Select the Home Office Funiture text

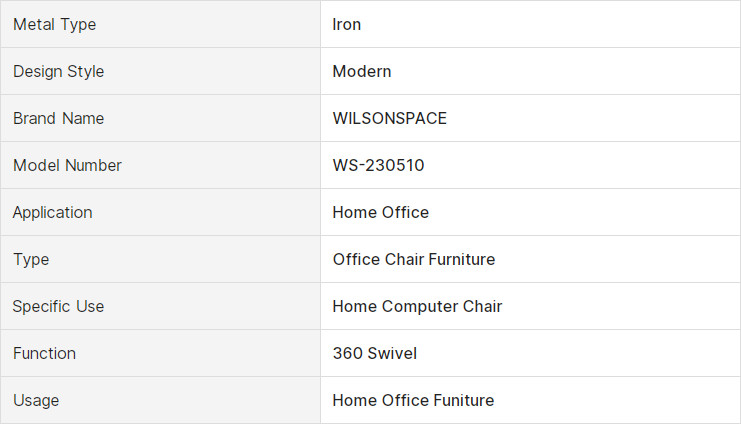pos(413,400)
